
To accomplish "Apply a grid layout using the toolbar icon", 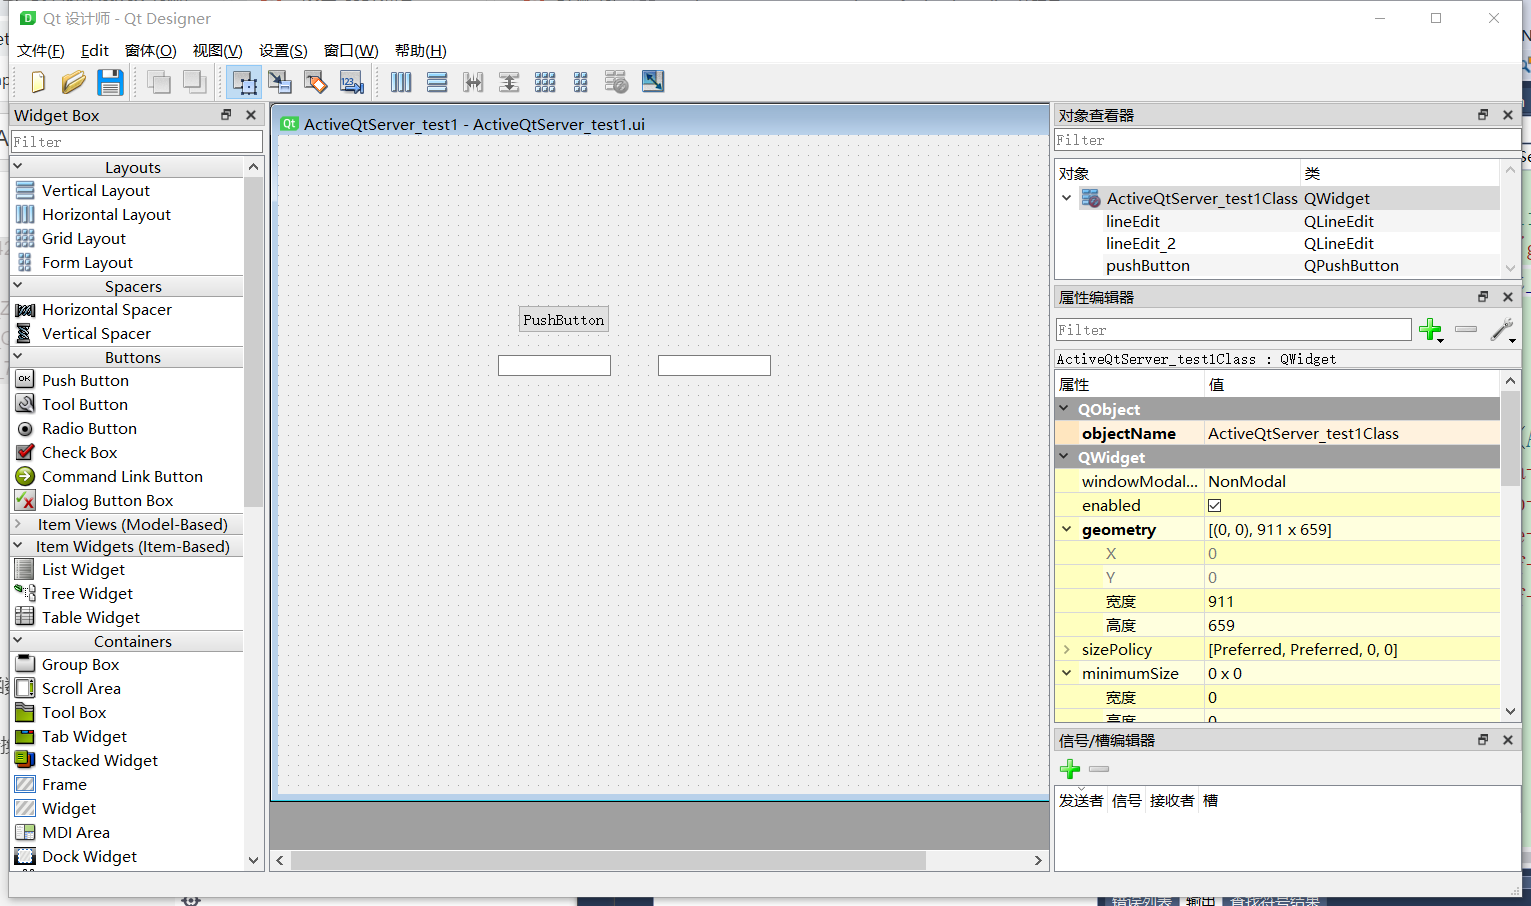I will click(545, 82).
